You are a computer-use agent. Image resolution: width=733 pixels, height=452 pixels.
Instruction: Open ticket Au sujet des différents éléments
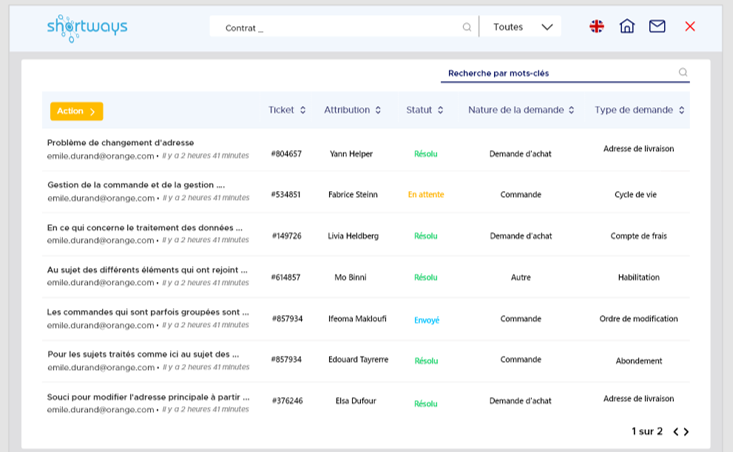point(147,270)
